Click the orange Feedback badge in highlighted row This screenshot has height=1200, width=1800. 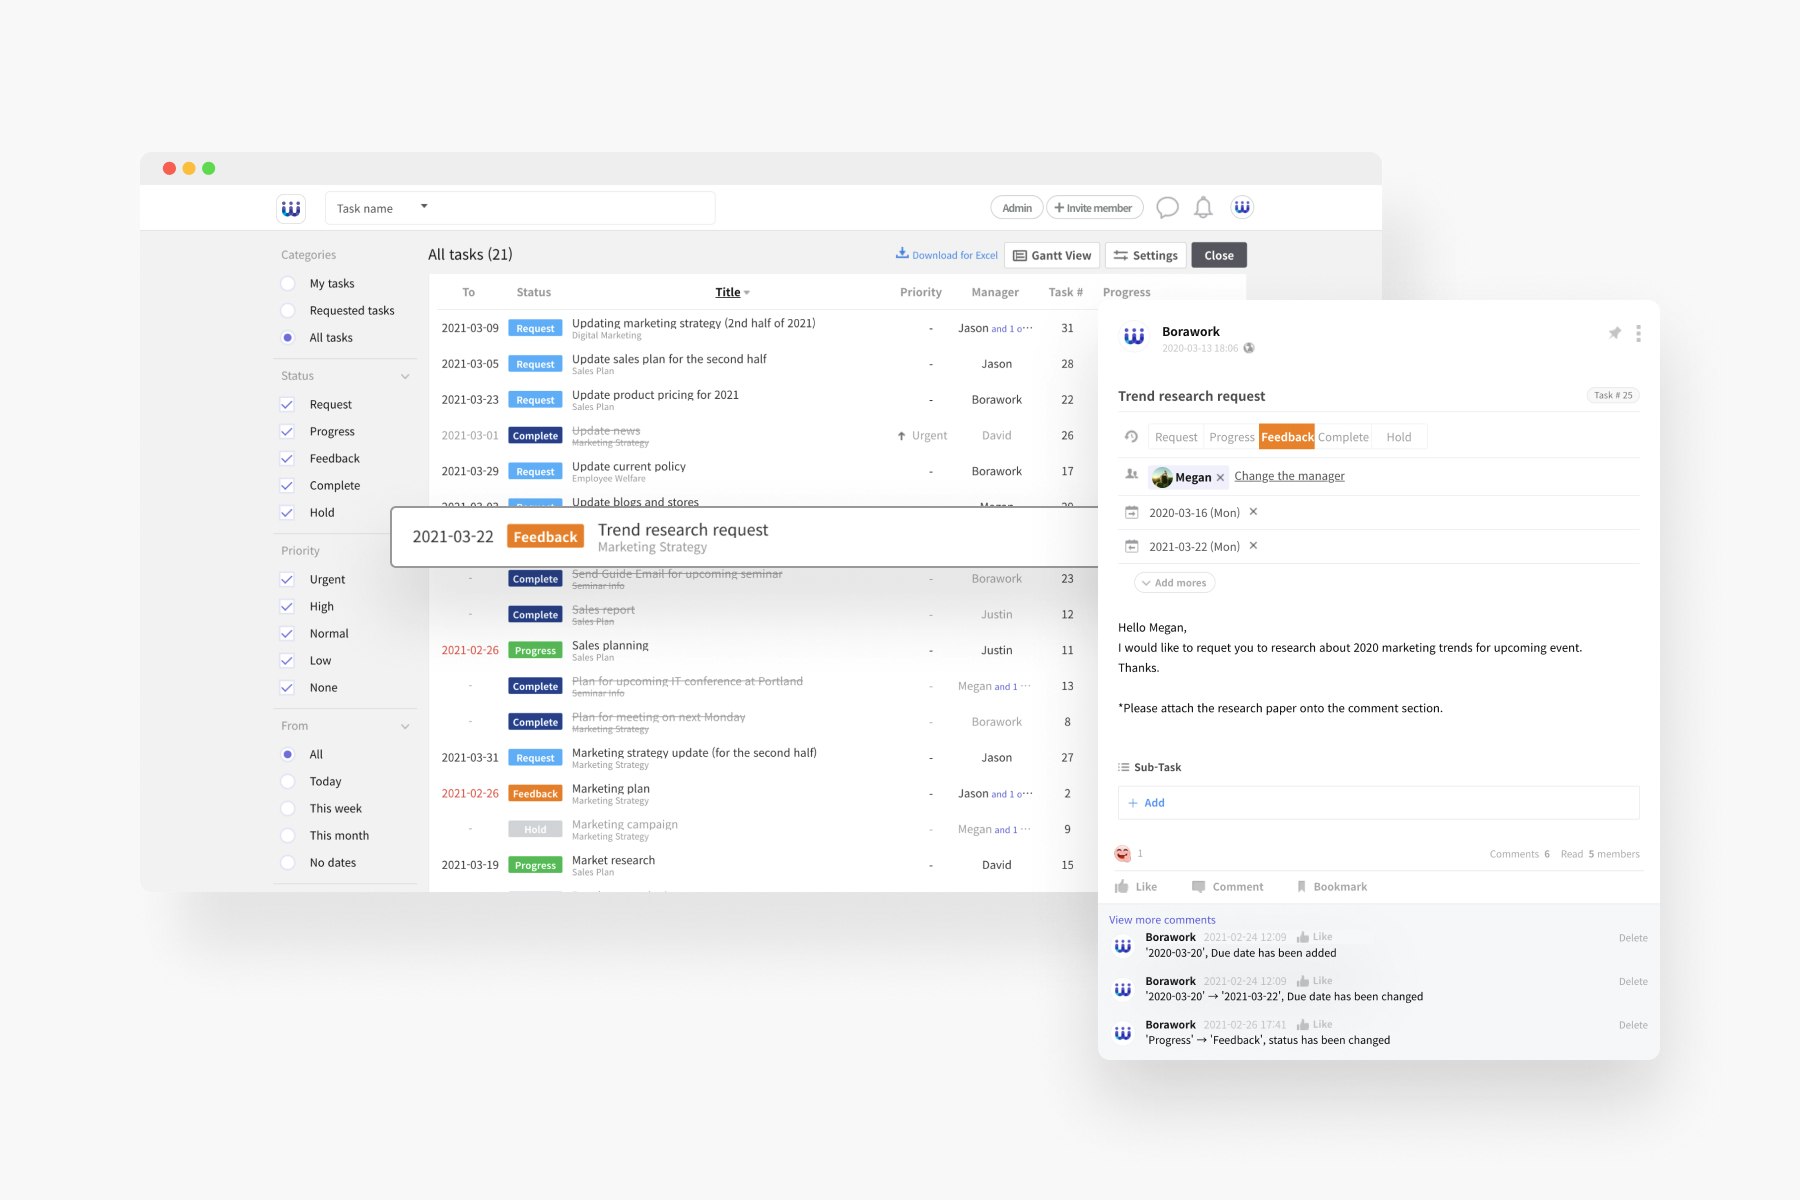[545, 537]
